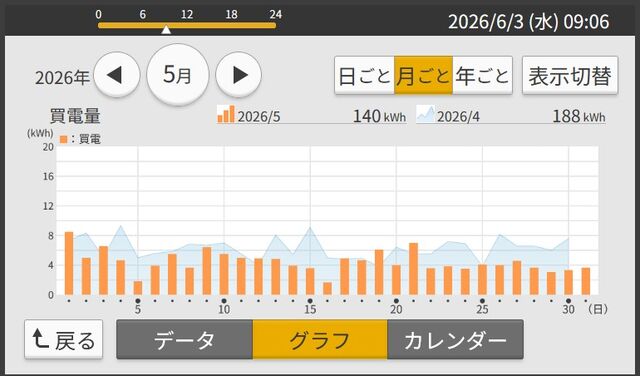The width and height of the screenshot is (640, 376).
Task: Click the blue area chart icon beside 2026/4
Action: pyautogui.click(x=425, y=114)
